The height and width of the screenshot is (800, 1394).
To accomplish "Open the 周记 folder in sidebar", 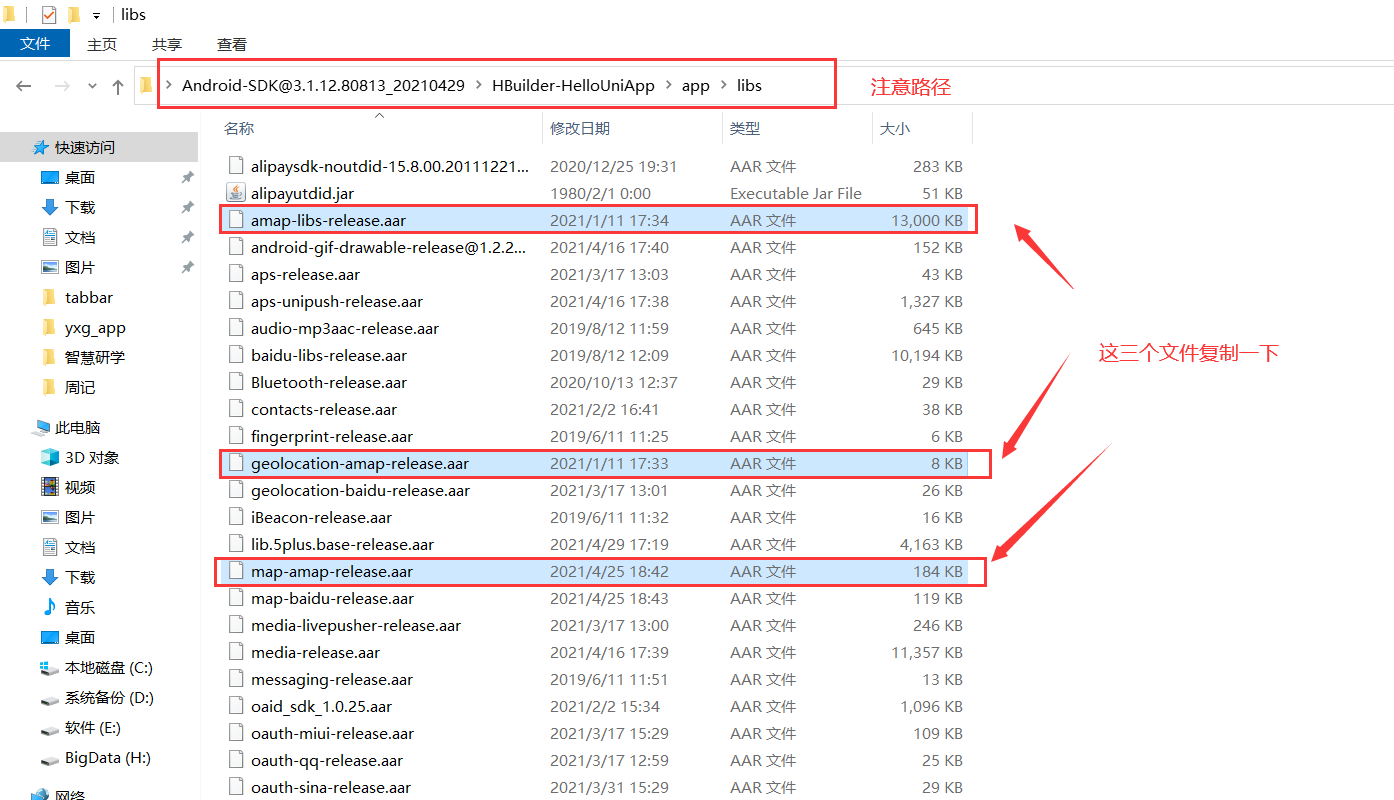I will [80, 387].
